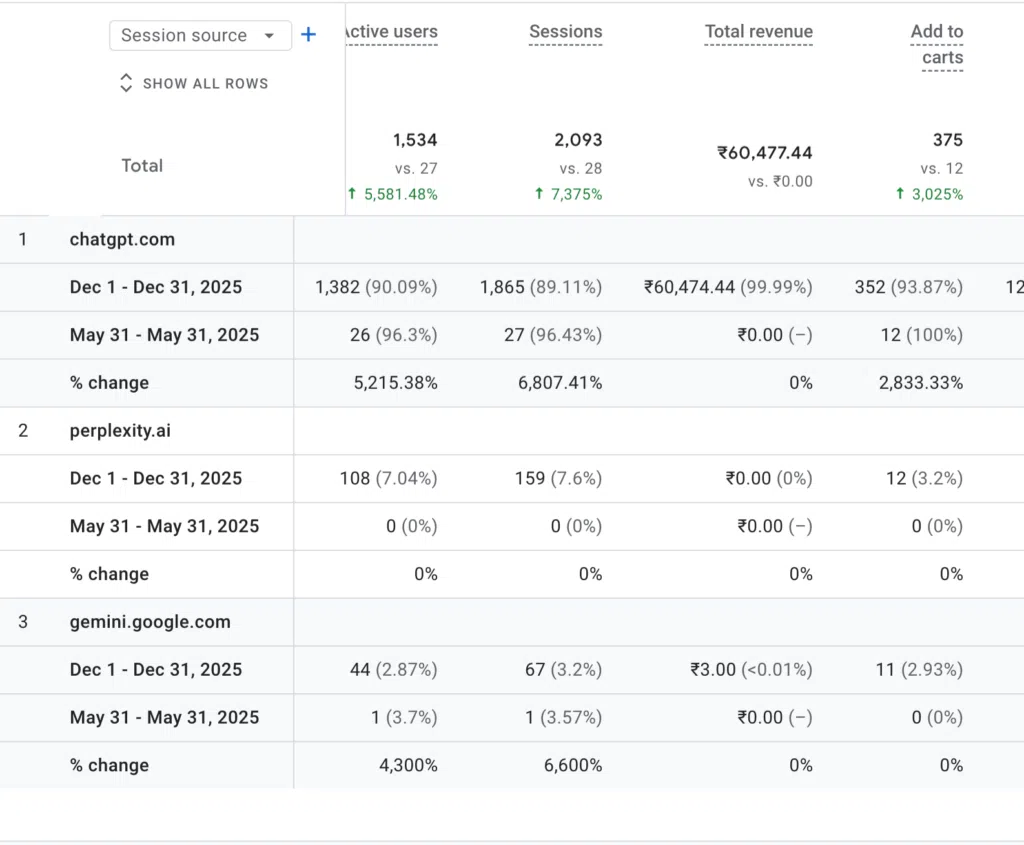Click green up arrow next to 3,025%

point(900,193)
